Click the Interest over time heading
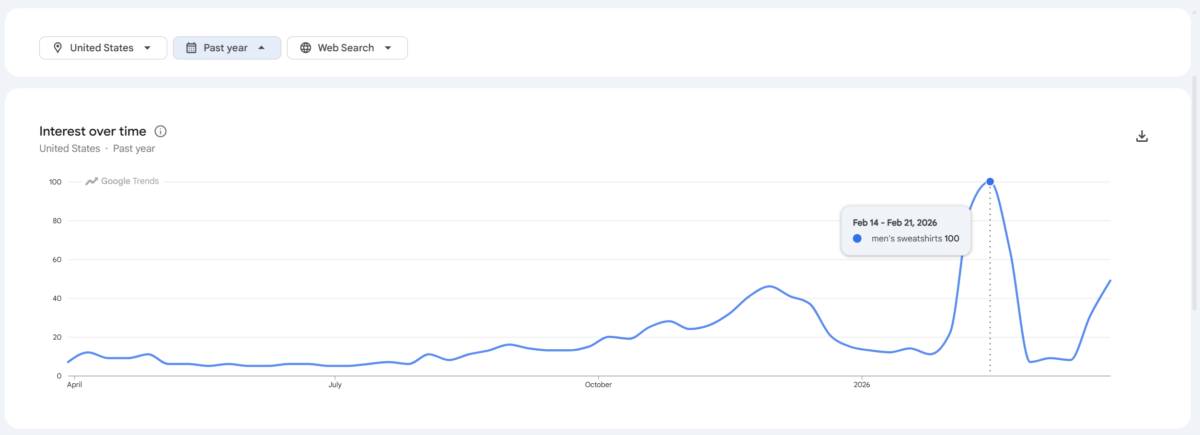 point(92,131)
